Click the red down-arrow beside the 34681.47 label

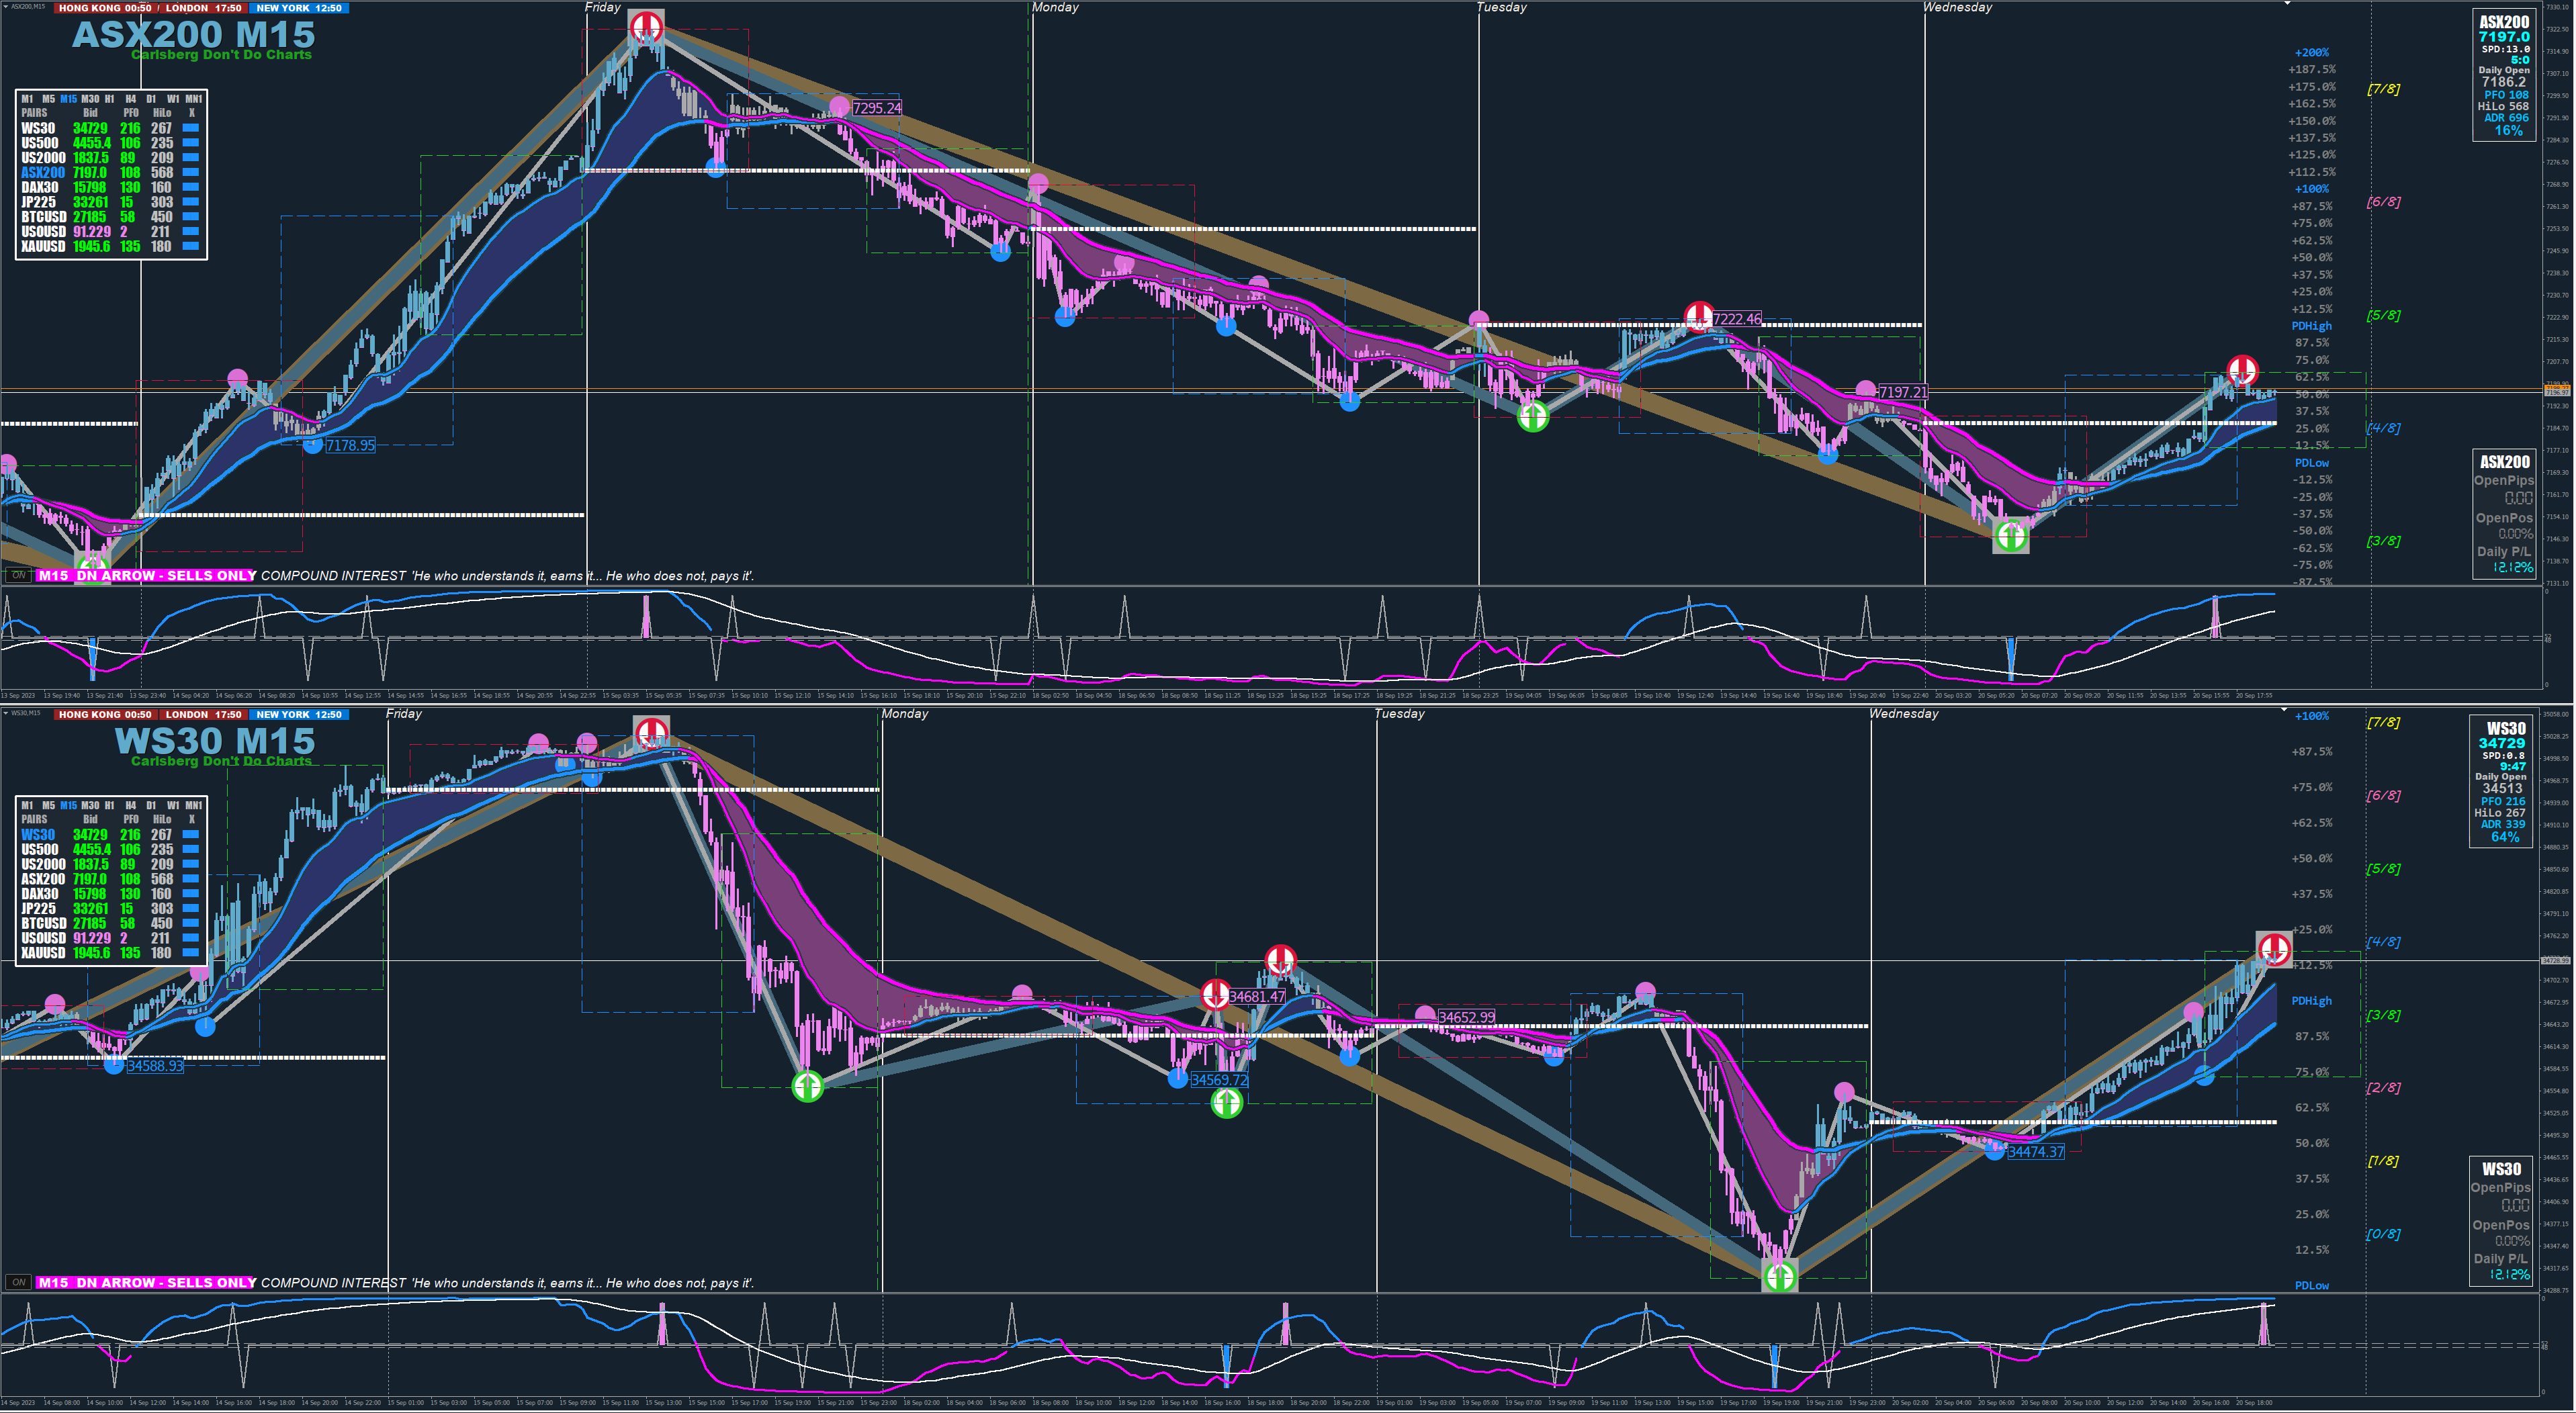1215,995
